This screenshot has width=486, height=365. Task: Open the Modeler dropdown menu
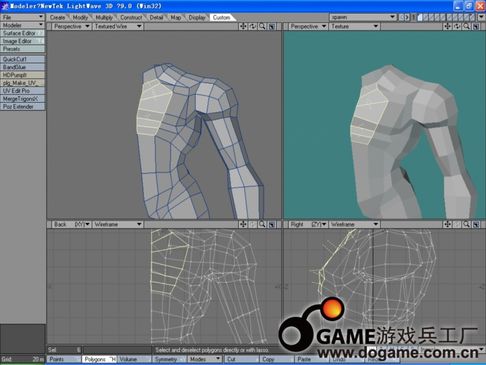pyautogui.click(x=22, y=25)
